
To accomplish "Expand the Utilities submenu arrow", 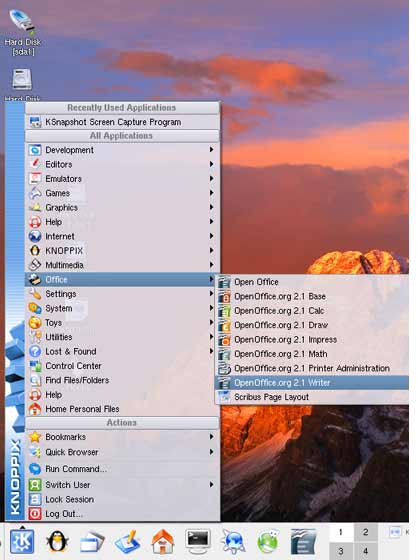I will pos(211,337).
